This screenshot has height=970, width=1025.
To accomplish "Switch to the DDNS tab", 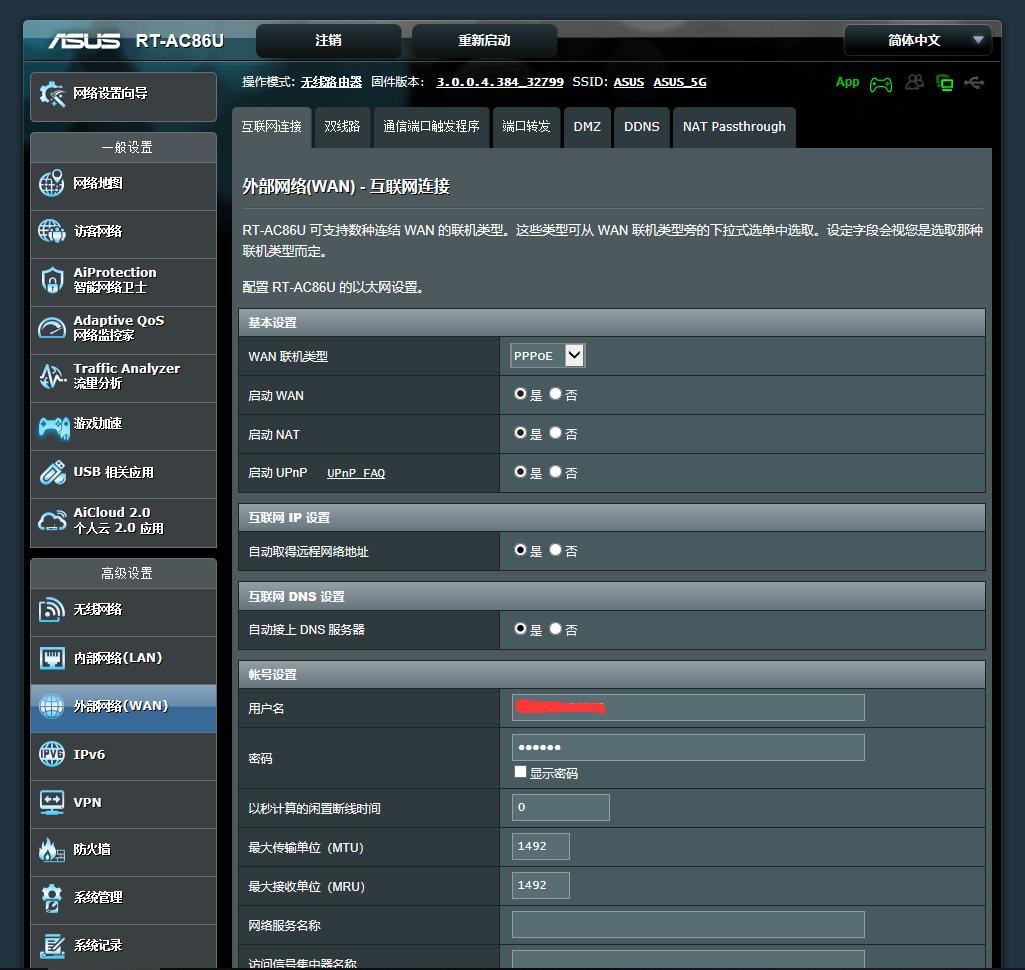I will pyautogui.click(x=641, y=127).
